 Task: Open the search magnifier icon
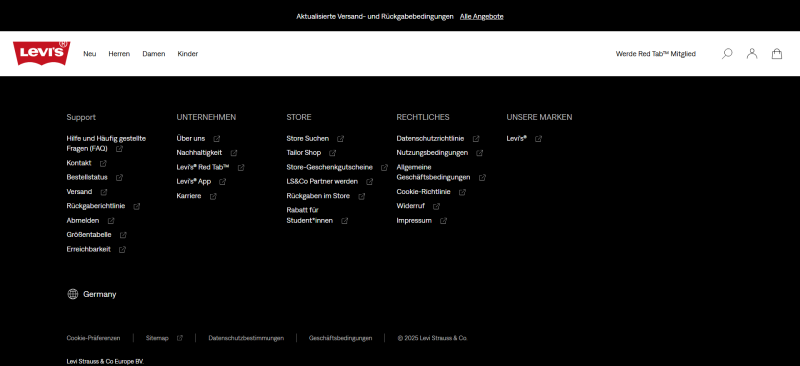[727, 54]
